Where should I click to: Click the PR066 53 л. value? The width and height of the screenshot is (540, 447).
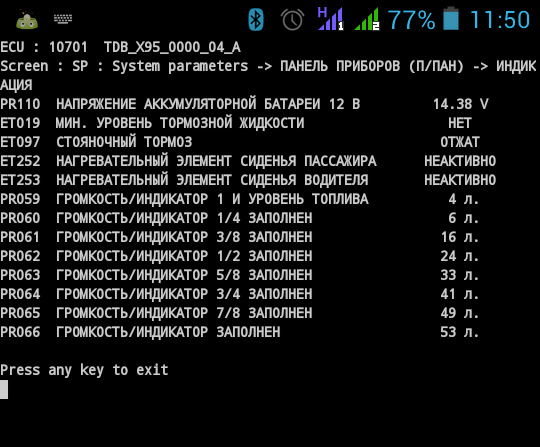click(x=460, y=332)
